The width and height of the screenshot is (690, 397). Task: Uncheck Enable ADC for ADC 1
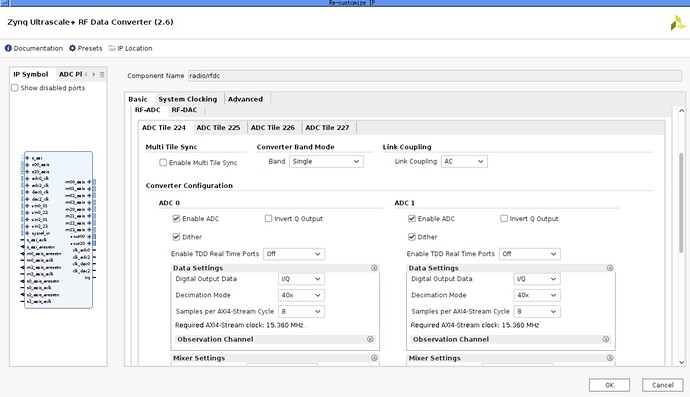[x=411, y=218]
